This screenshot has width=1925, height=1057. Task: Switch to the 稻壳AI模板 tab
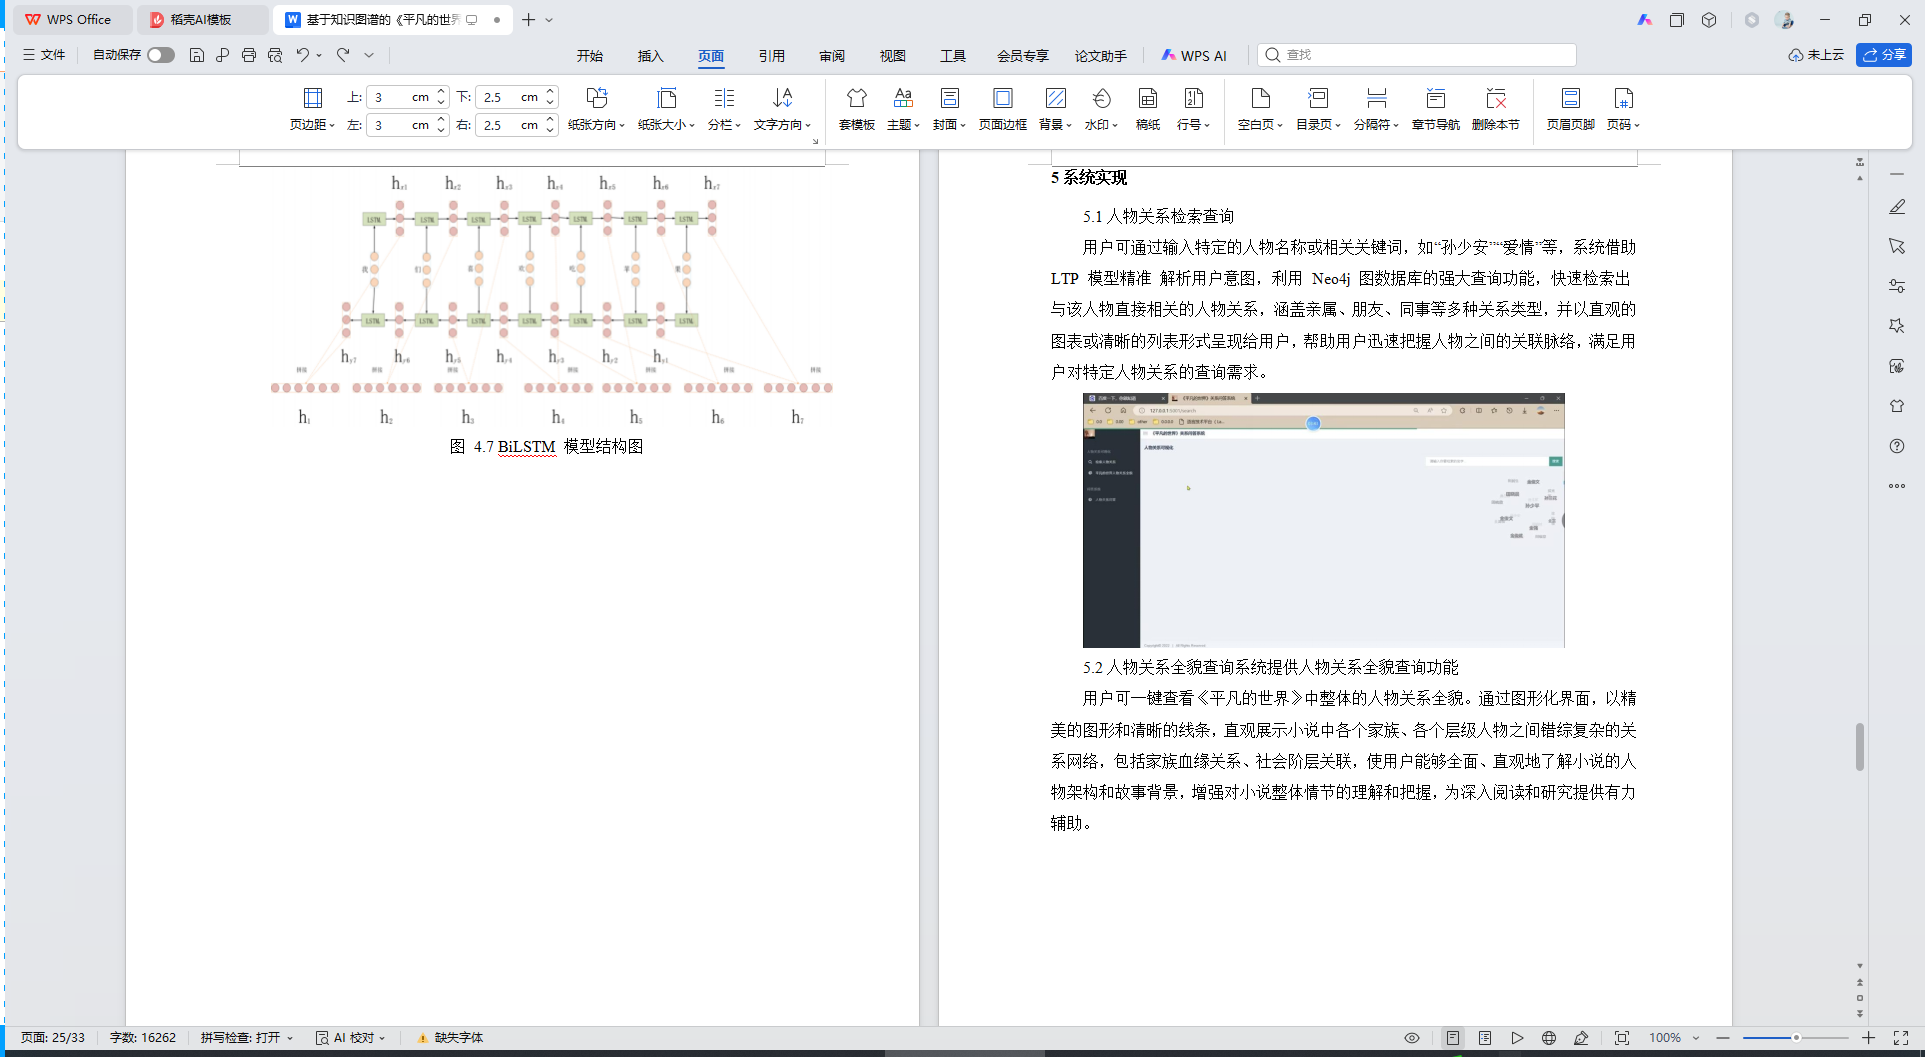(x=201, y=20)
